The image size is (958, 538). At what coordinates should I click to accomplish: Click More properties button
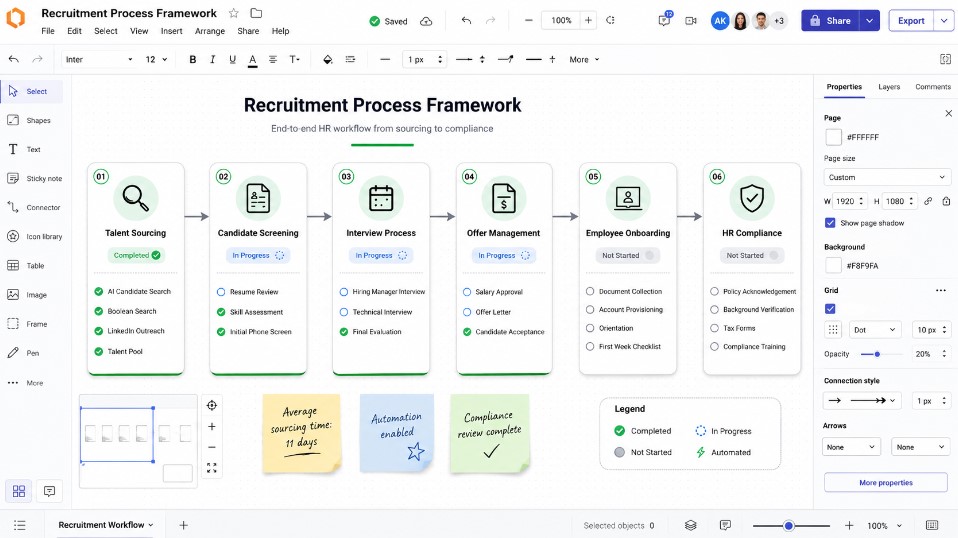point(885,482)
